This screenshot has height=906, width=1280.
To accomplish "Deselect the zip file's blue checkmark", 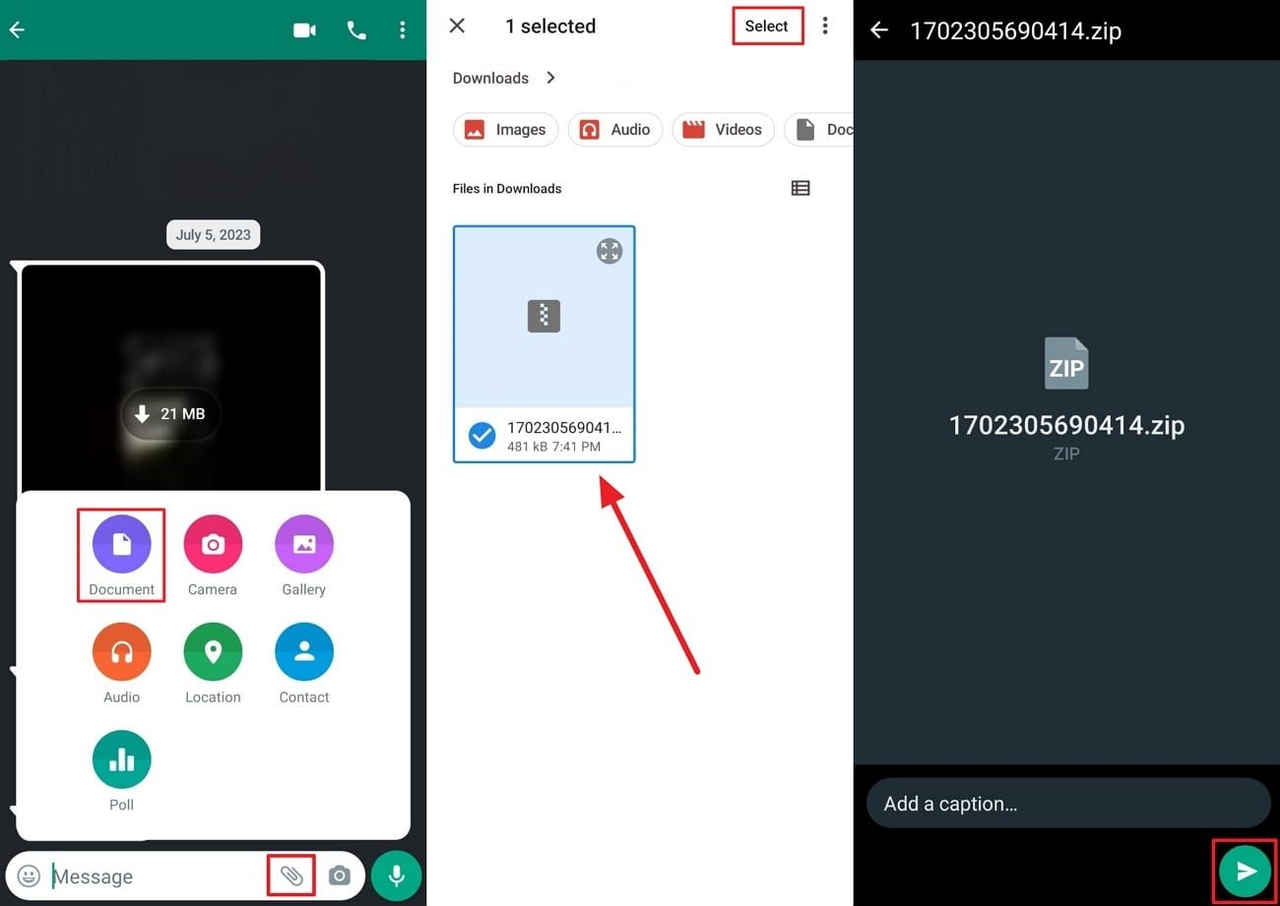I will click(x=482, y=435).
